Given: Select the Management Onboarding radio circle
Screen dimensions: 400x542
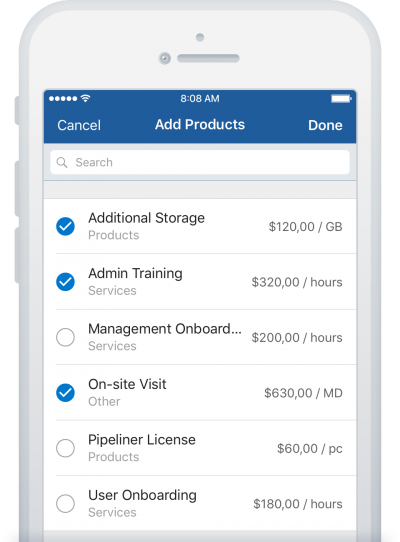Looking at the screenshot, I should coord(65,337).
